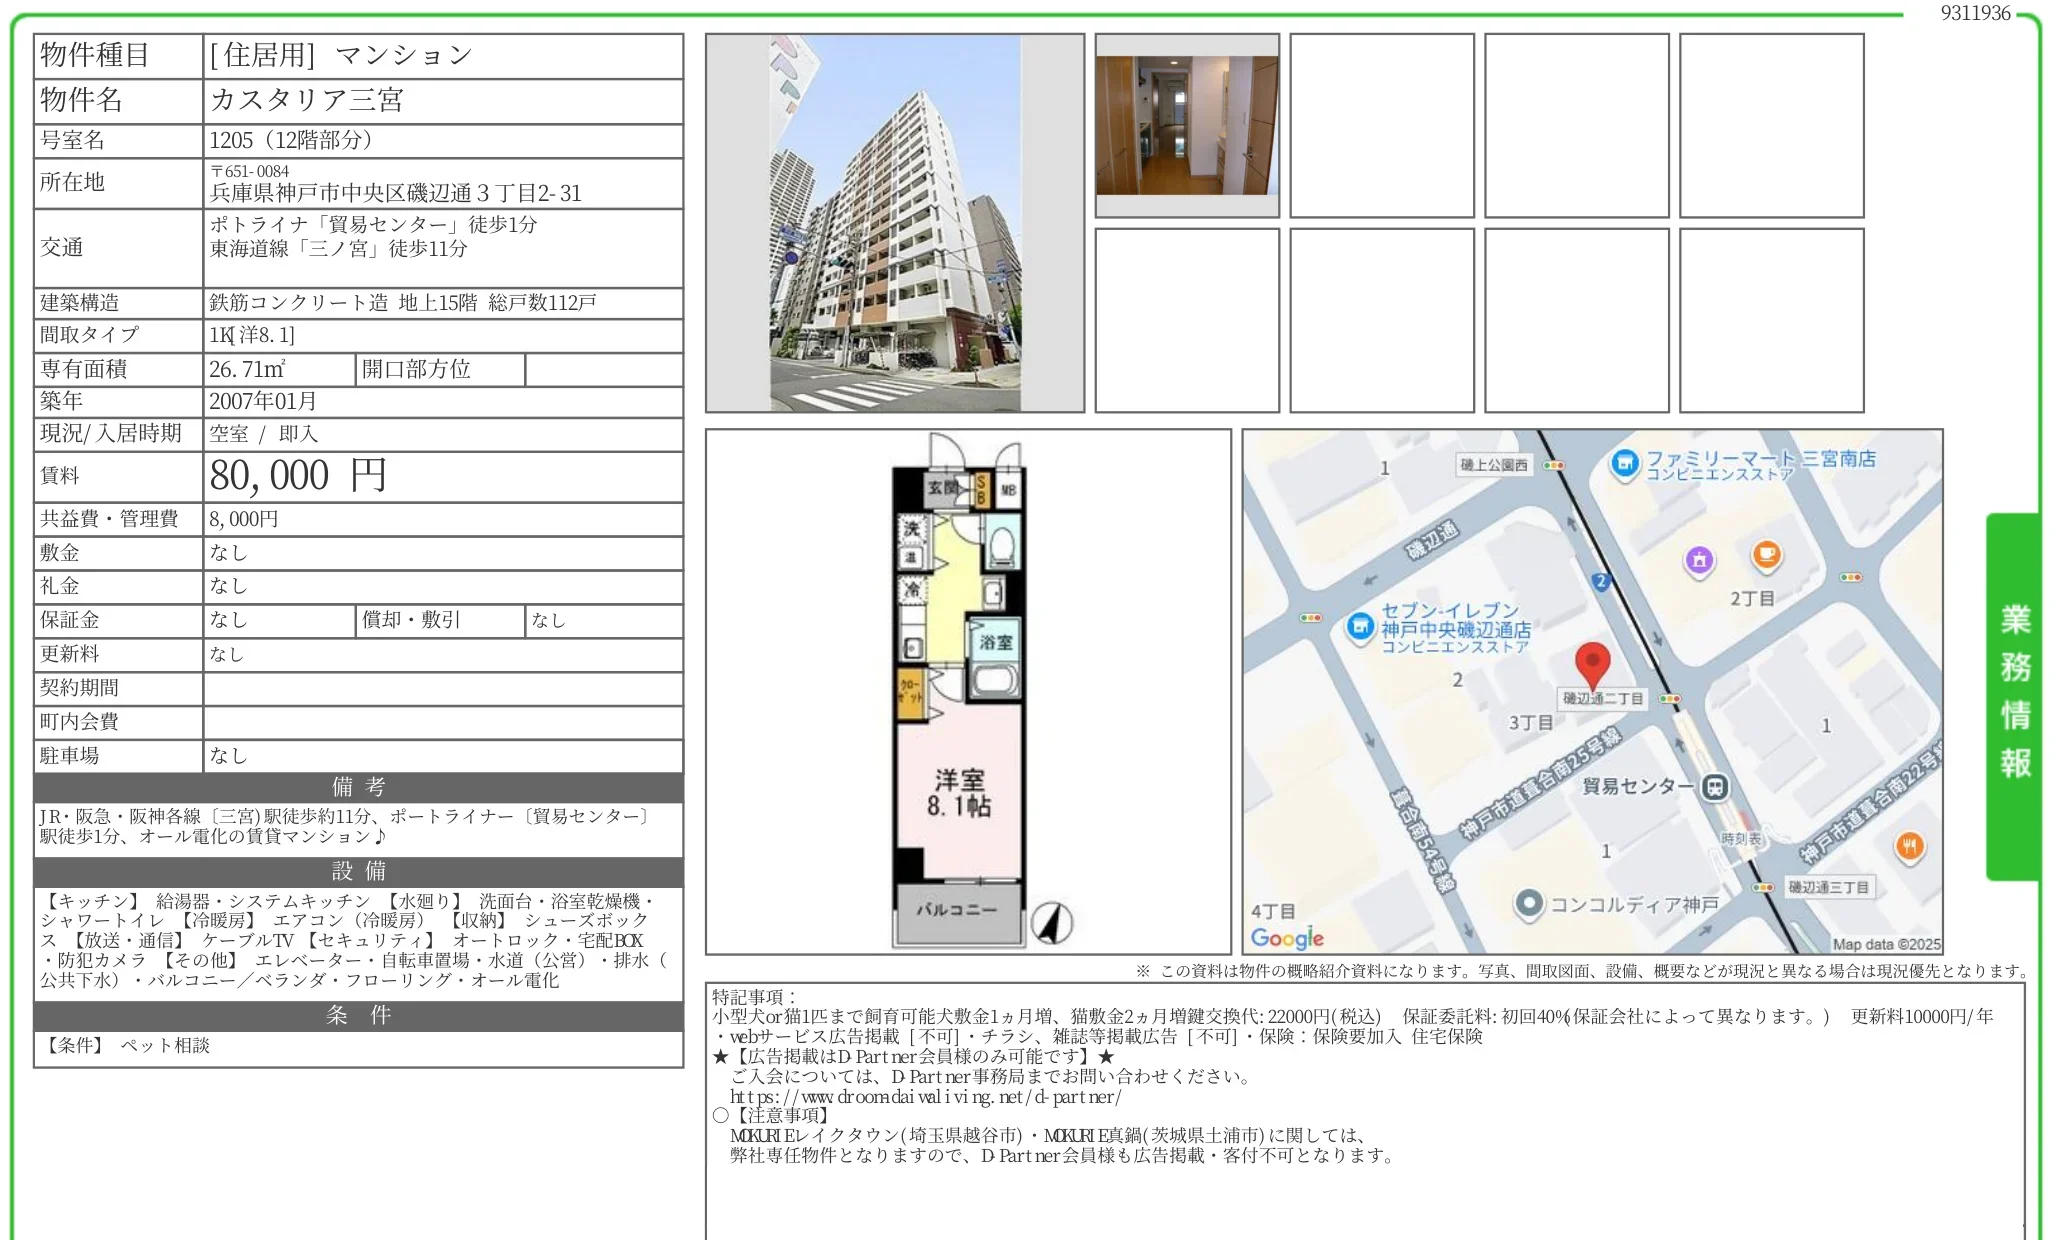
Task: Click the 礼金 row value なし
Action: click(228, 586)
